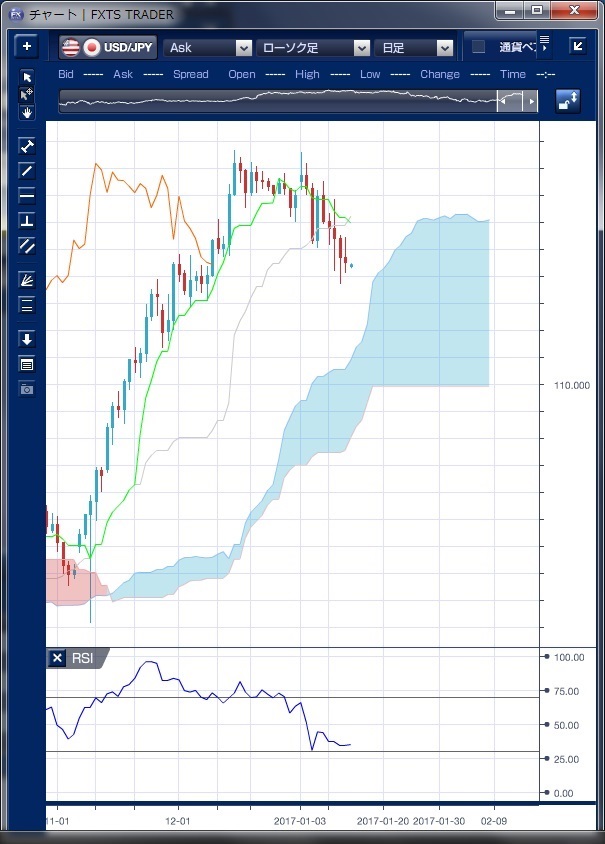
Task: Click the plus button to add chart
Action: click(x=27, y=47)
